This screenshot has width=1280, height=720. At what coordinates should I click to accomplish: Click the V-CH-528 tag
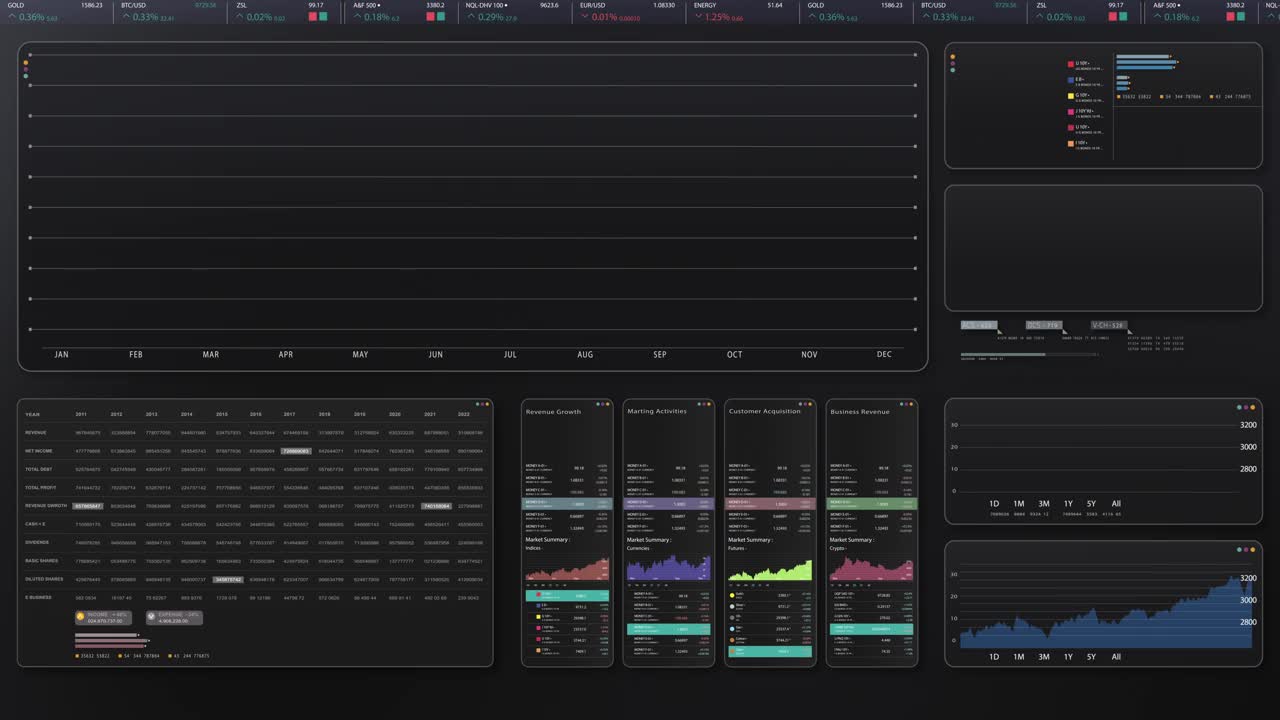pyautogui.click(x=1109, y=325)
